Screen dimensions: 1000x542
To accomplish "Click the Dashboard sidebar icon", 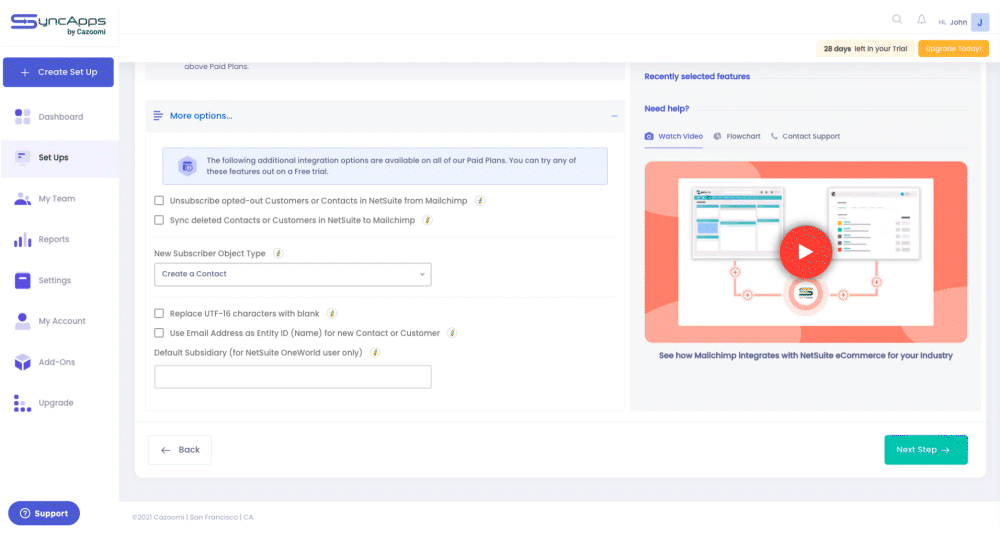I will tap(22, 117).
